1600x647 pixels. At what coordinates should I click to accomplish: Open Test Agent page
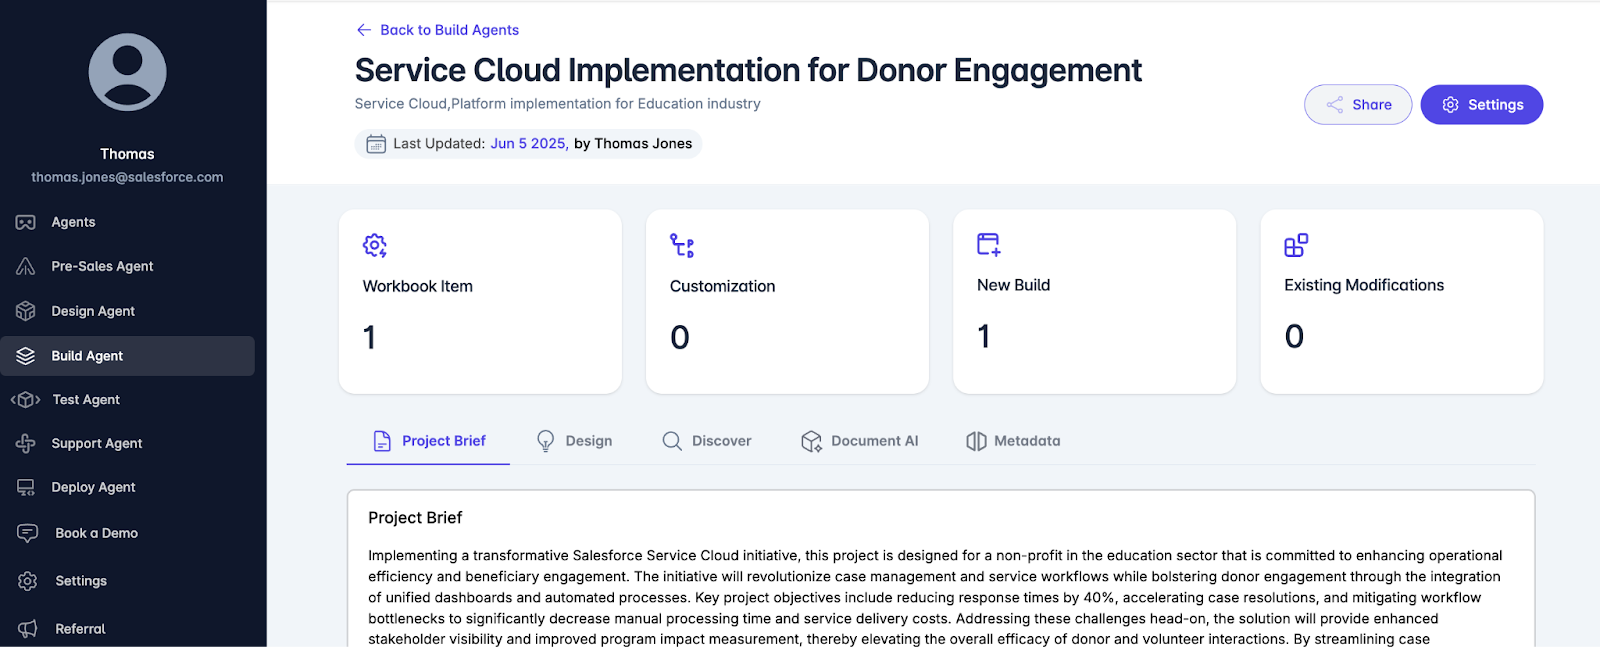(x=127, y=400)
